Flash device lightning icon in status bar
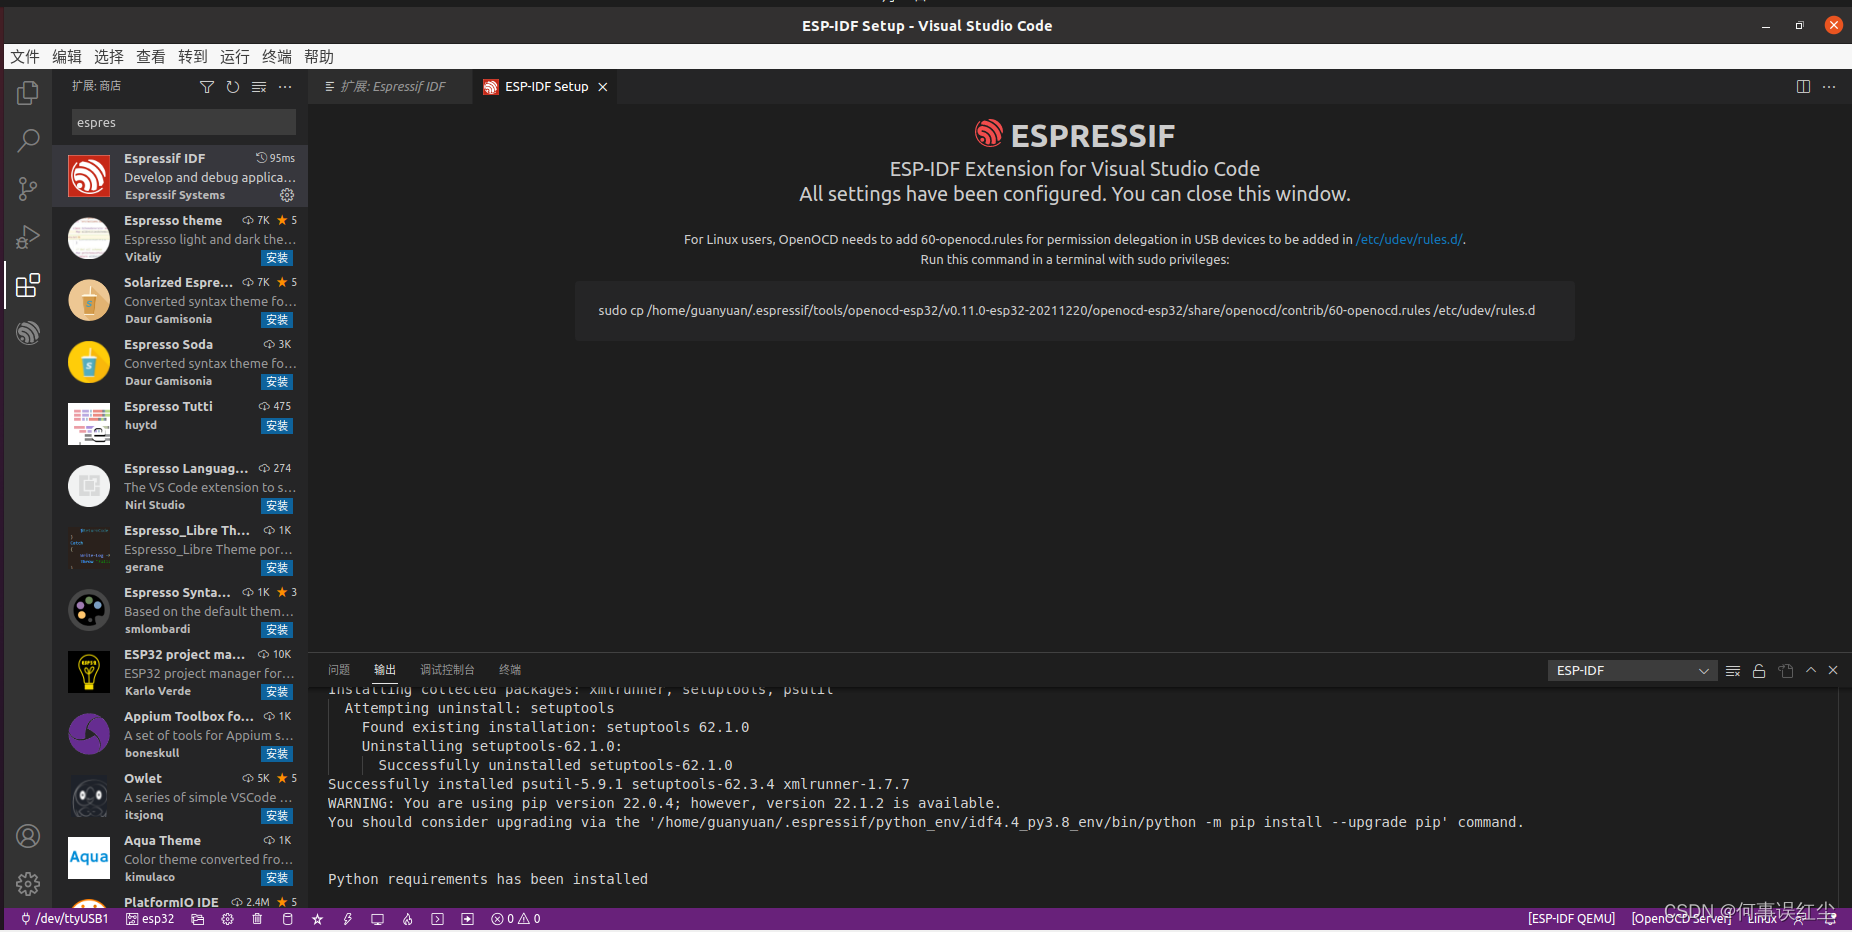 click(347, 919)
